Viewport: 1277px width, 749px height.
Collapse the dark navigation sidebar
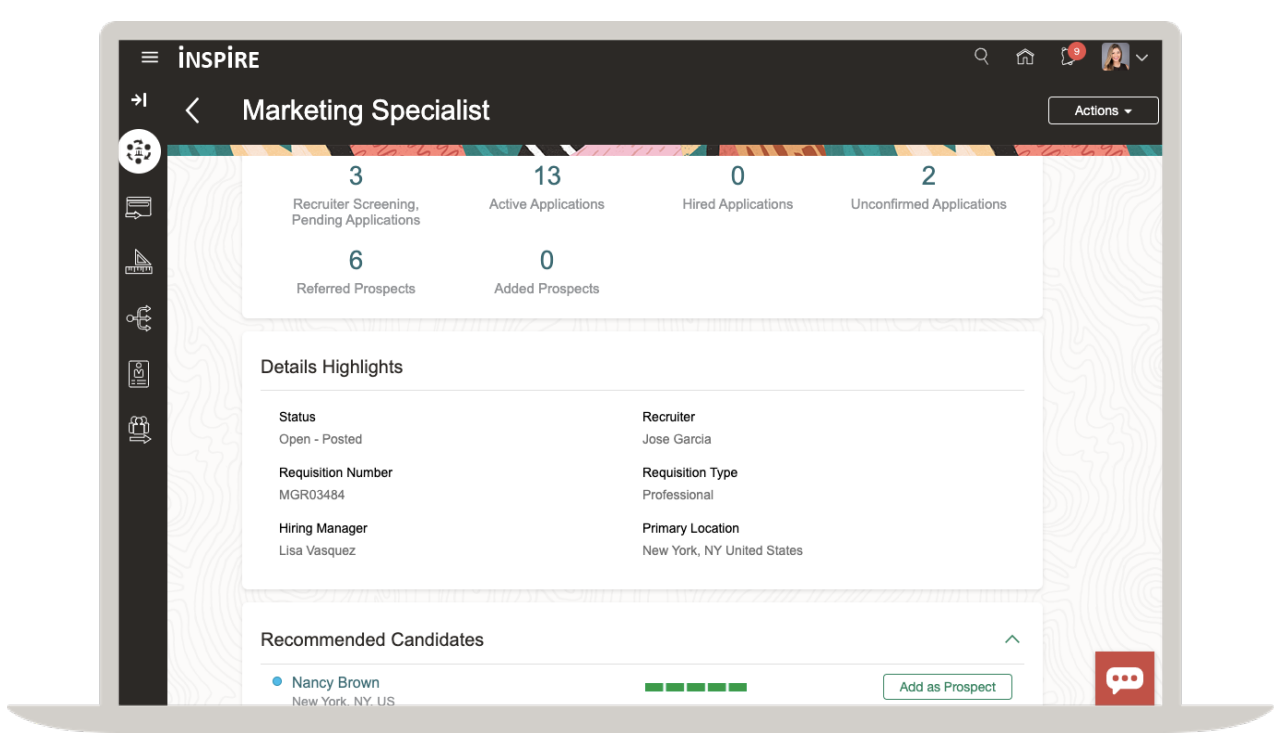point(139,100)
